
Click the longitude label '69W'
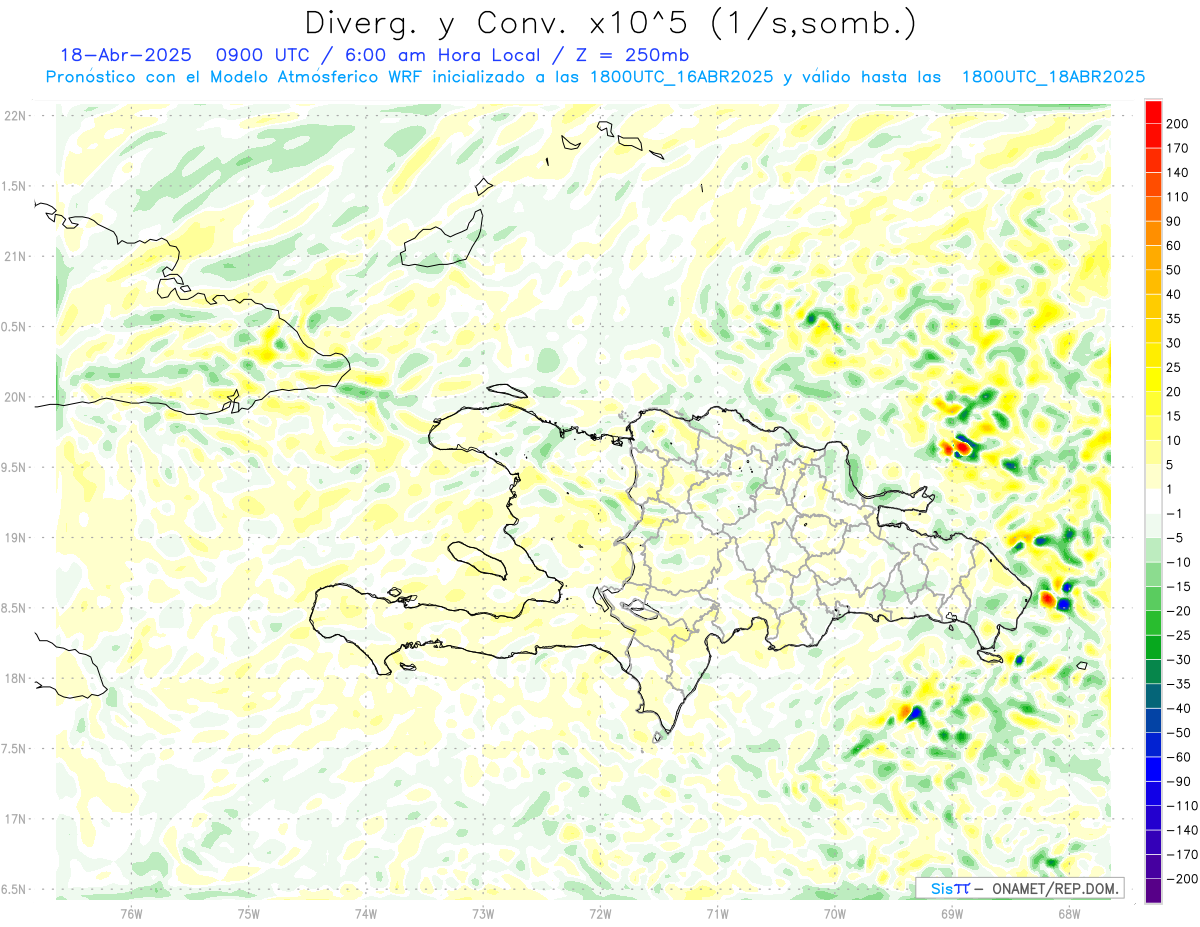(x=951, y=913)
